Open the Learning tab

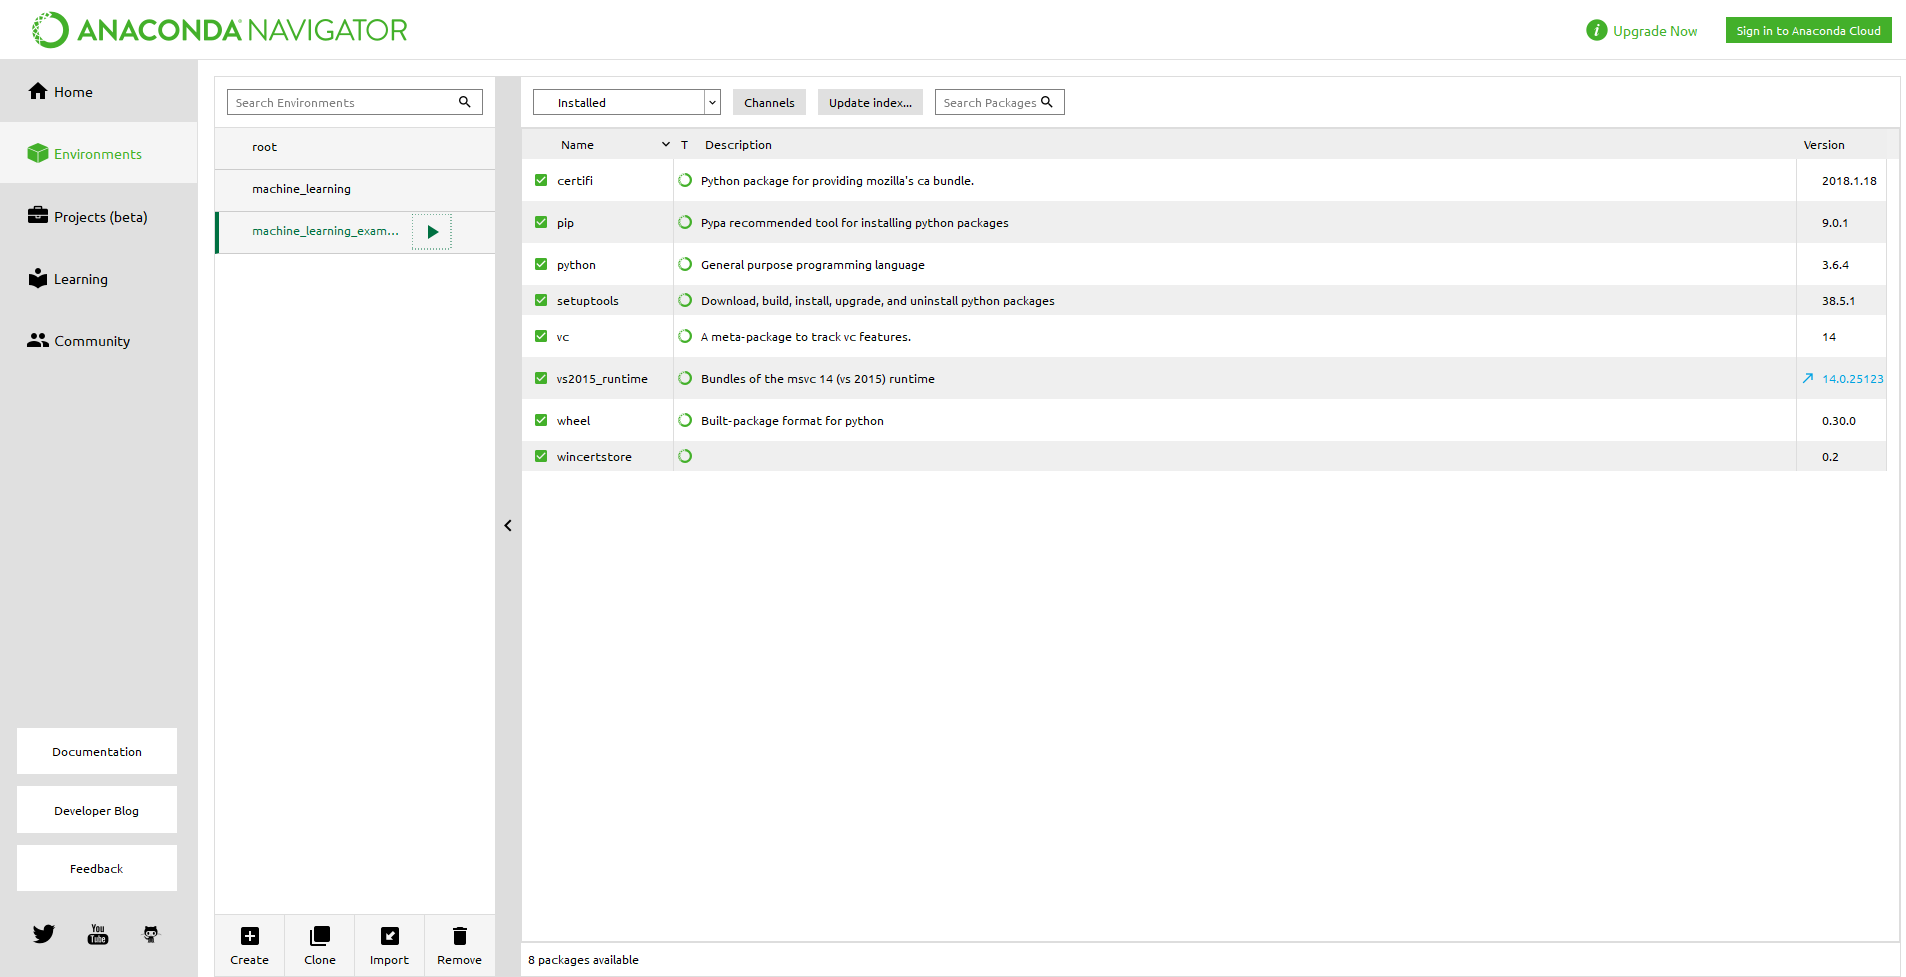[99, 278]
